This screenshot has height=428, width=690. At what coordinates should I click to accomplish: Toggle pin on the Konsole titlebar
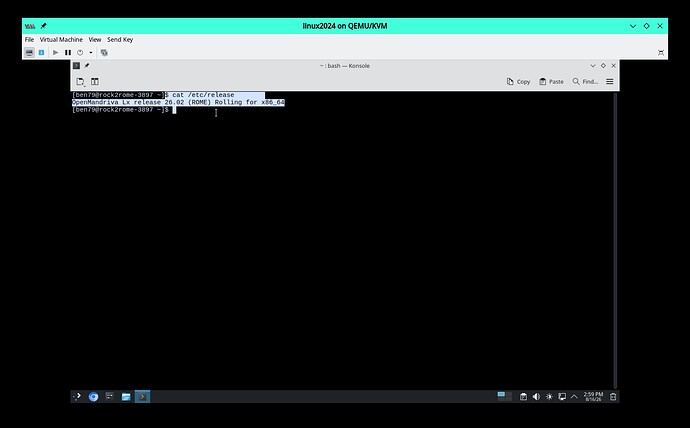pos(87,66)
